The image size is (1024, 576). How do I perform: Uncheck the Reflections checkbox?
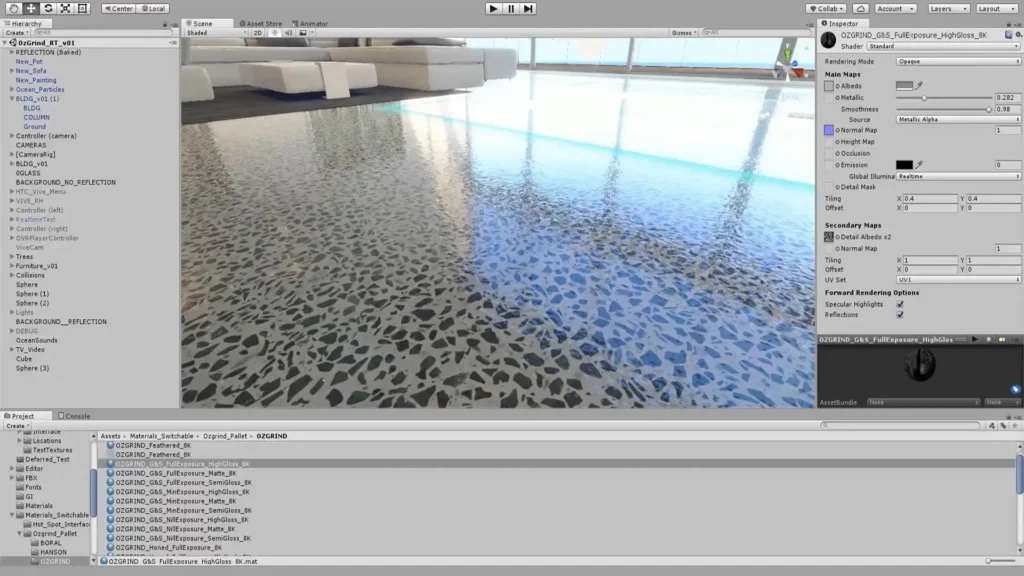(x=900, y=315)
